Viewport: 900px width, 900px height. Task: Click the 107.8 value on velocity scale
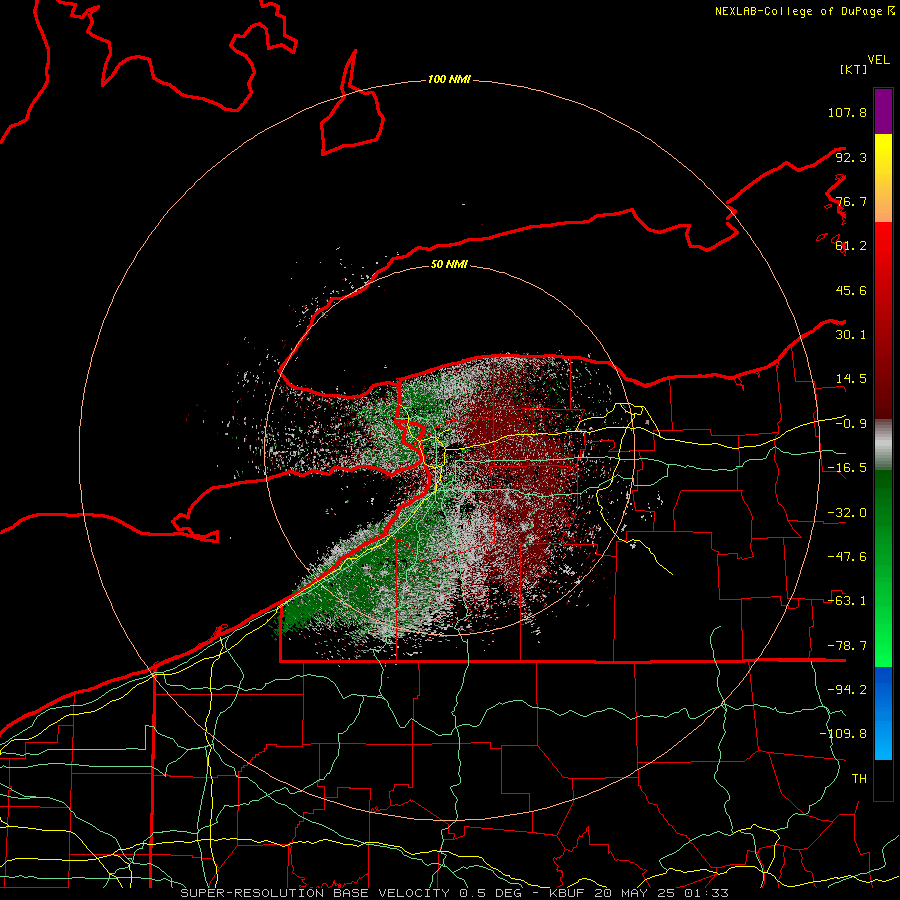(x=847, y=112)
